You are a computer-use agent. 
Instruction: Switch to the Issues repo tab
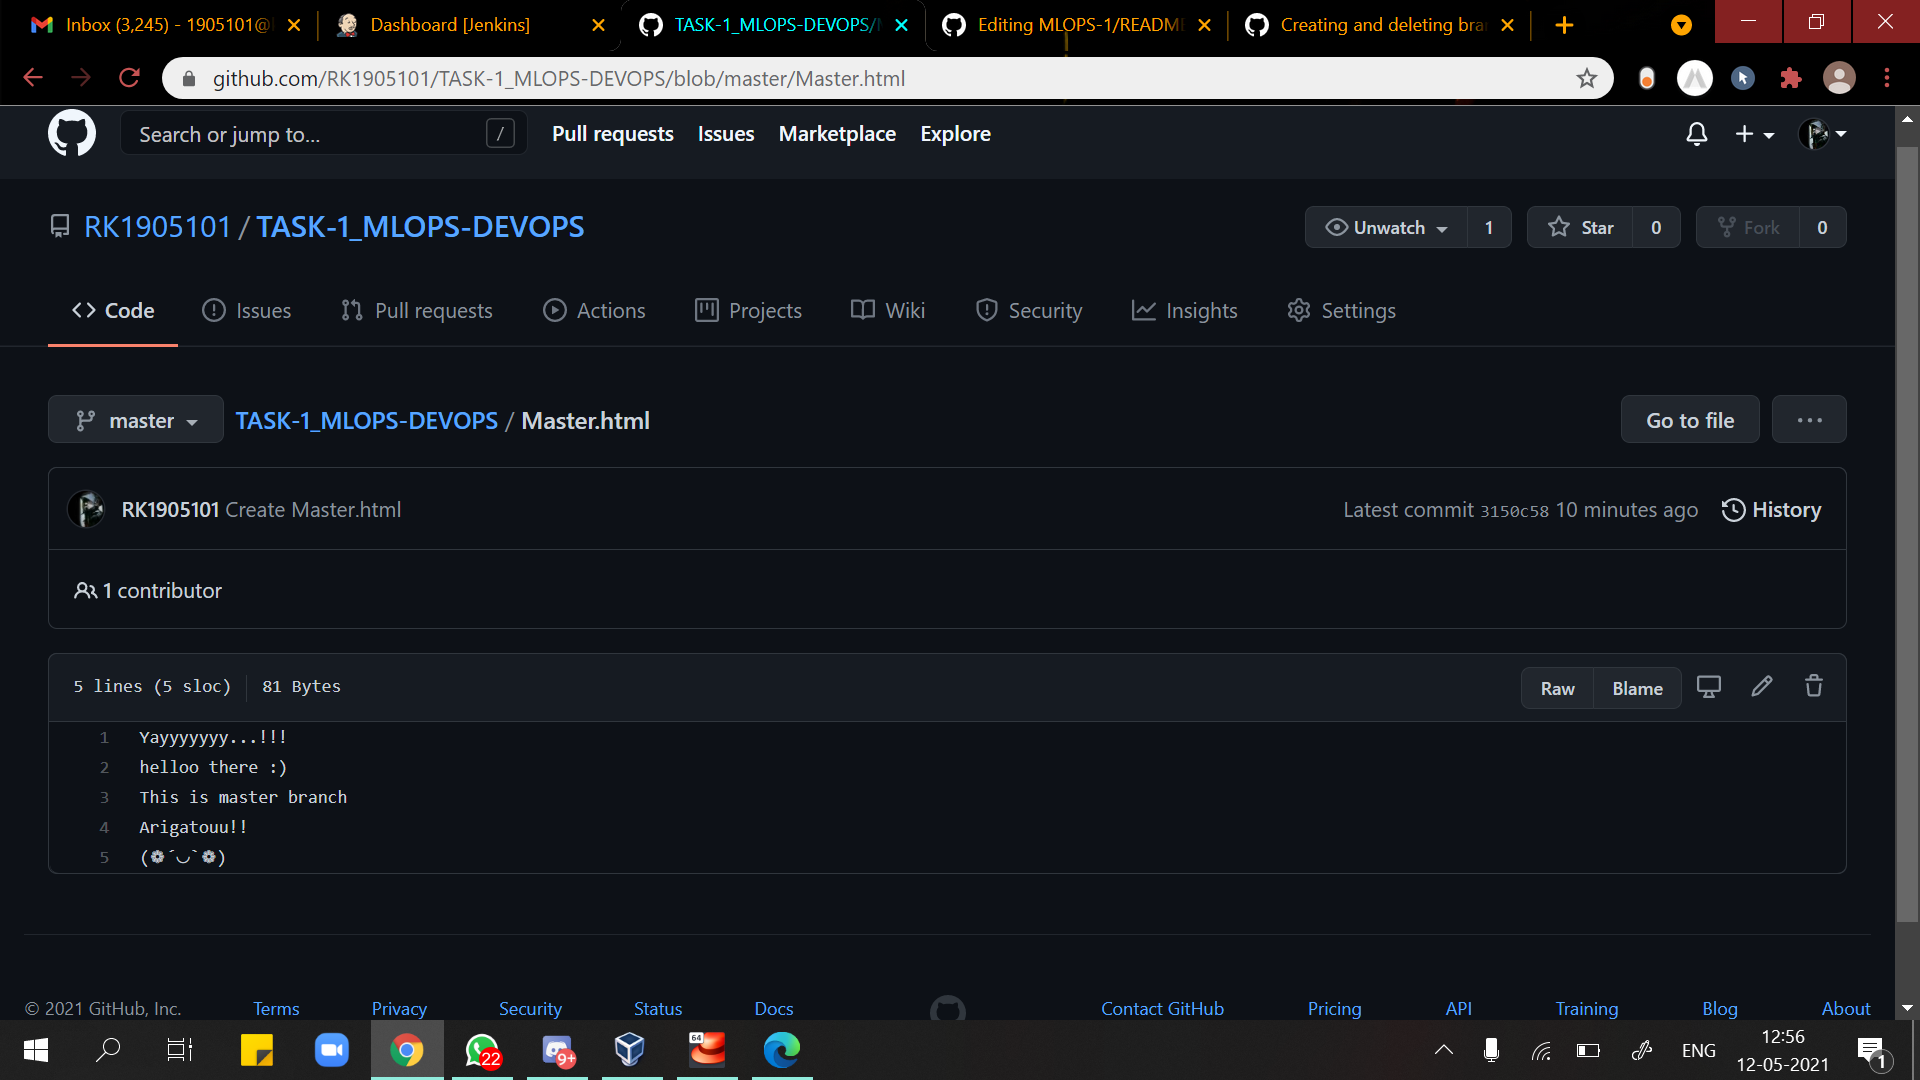pyautogui.click(x=247, y=311)
